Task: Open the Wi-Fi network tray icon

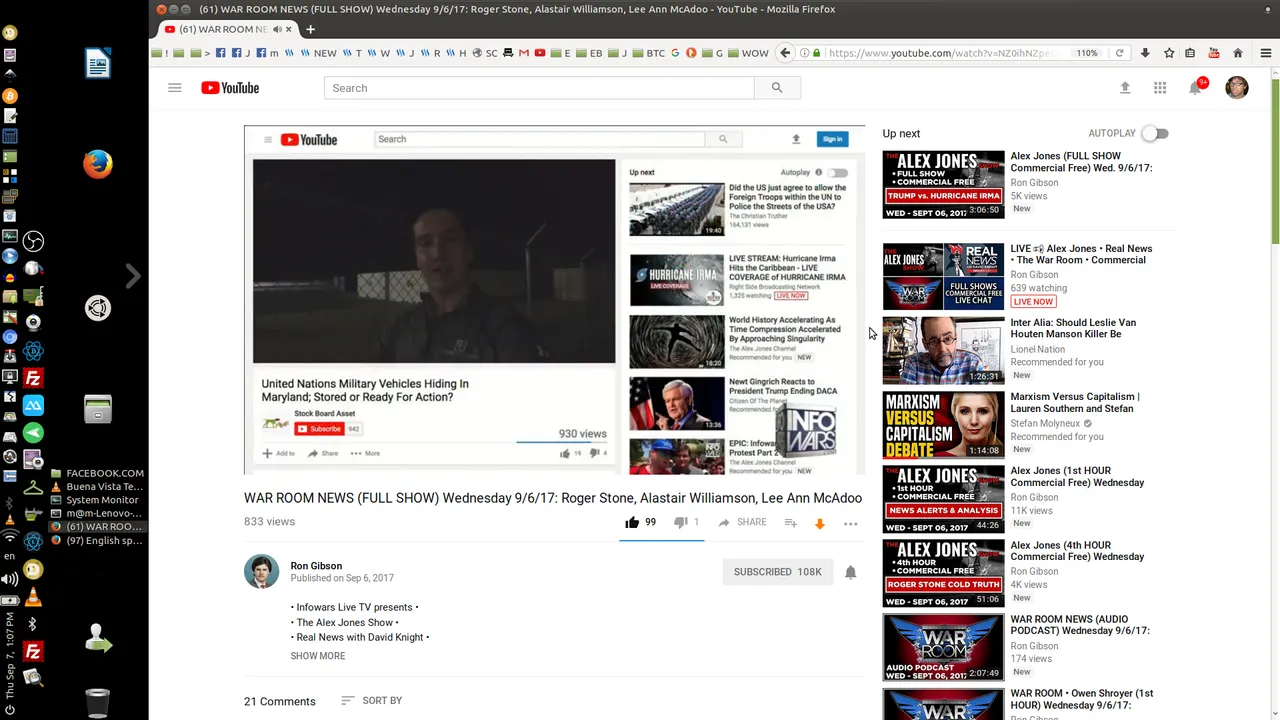Action: click(10, 538)
